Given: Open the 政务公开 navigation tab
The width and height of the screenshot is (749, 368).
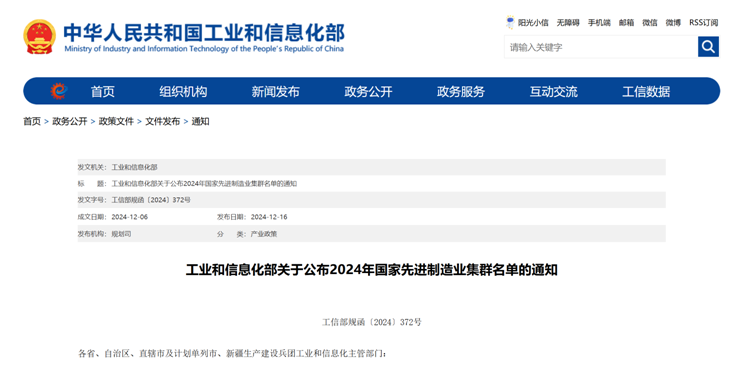Looking at the screenshot, I should (368, 91).
